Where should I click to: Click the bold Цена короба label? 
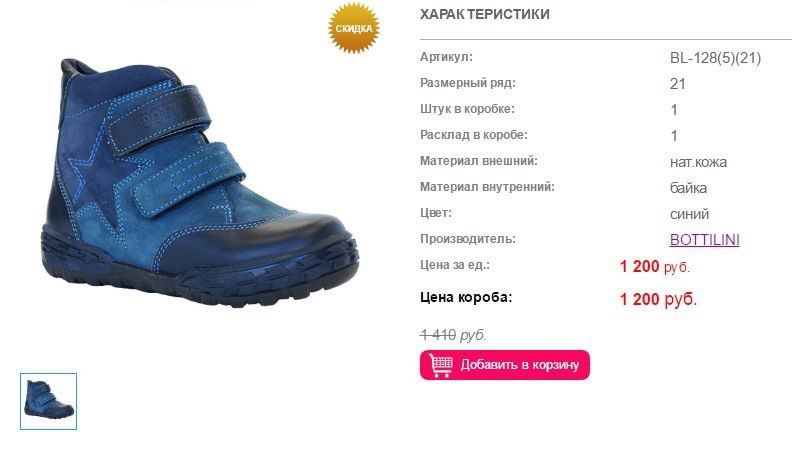pos(466,297)
